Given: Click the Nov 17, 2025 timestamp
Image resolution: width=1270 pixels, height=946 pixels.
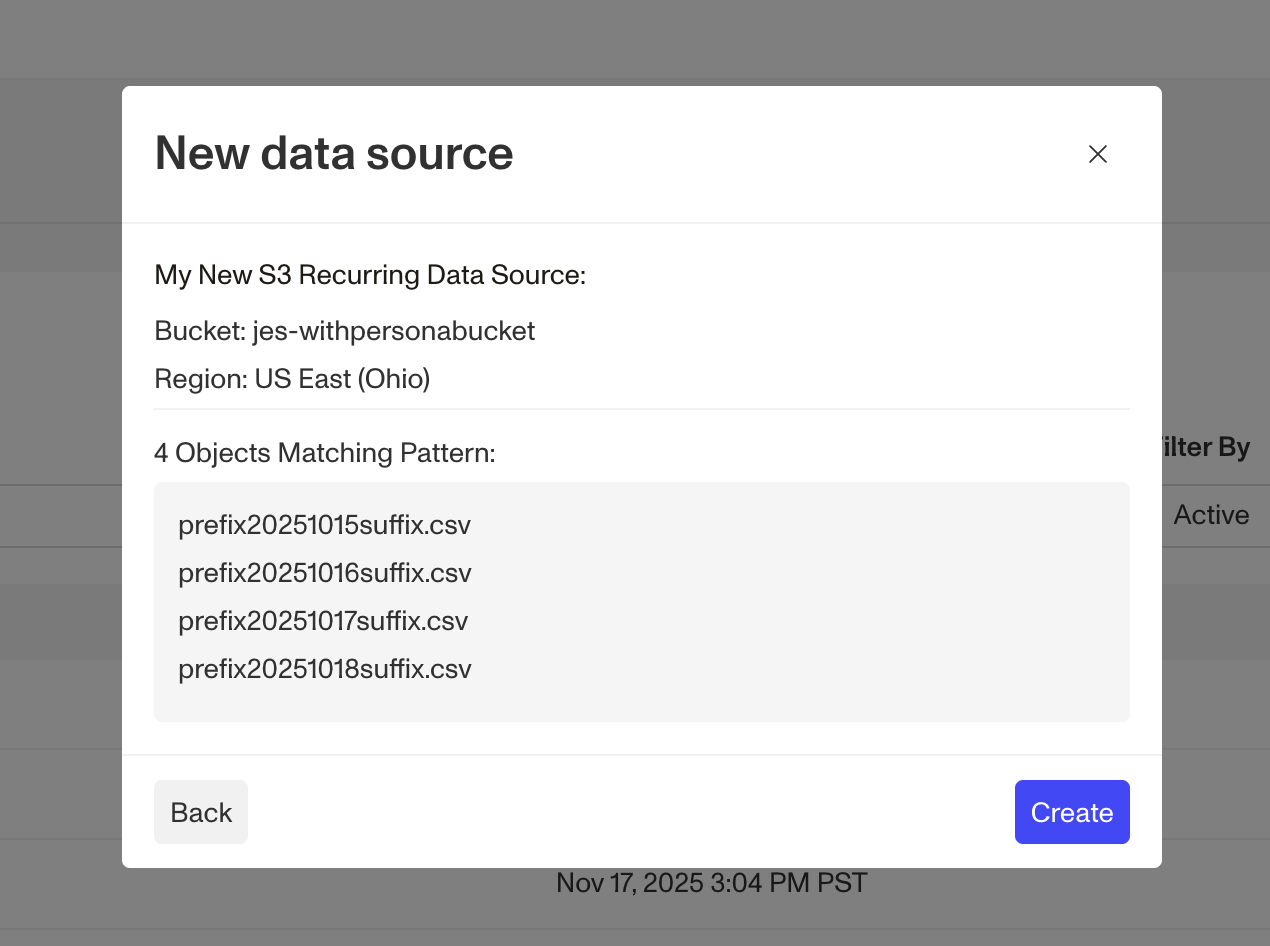Looking at the screenshot, I should (x=710, y=882).
